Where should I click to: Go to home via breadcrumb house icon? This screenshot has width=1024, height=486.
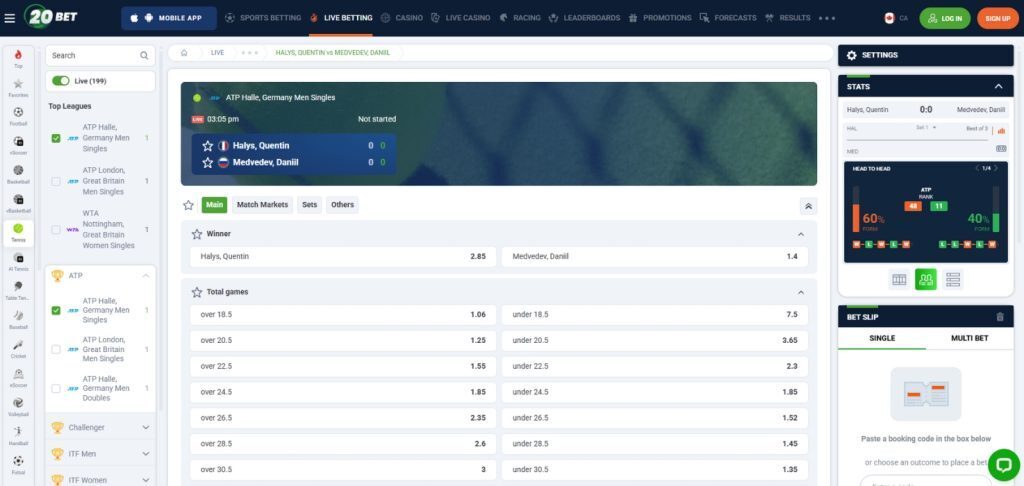point(184,53)
